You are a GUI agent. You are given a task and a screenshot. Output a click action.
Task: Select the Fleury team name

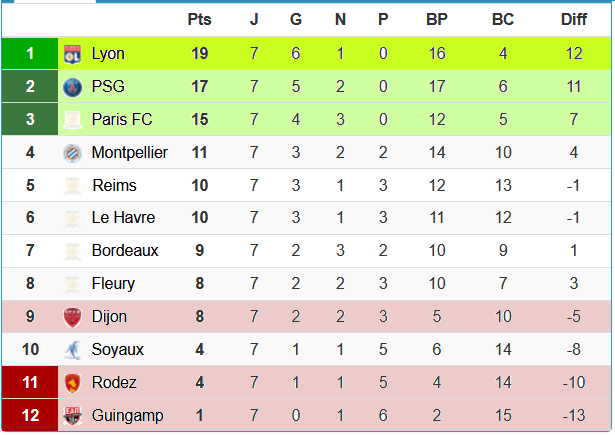point(113,284)
